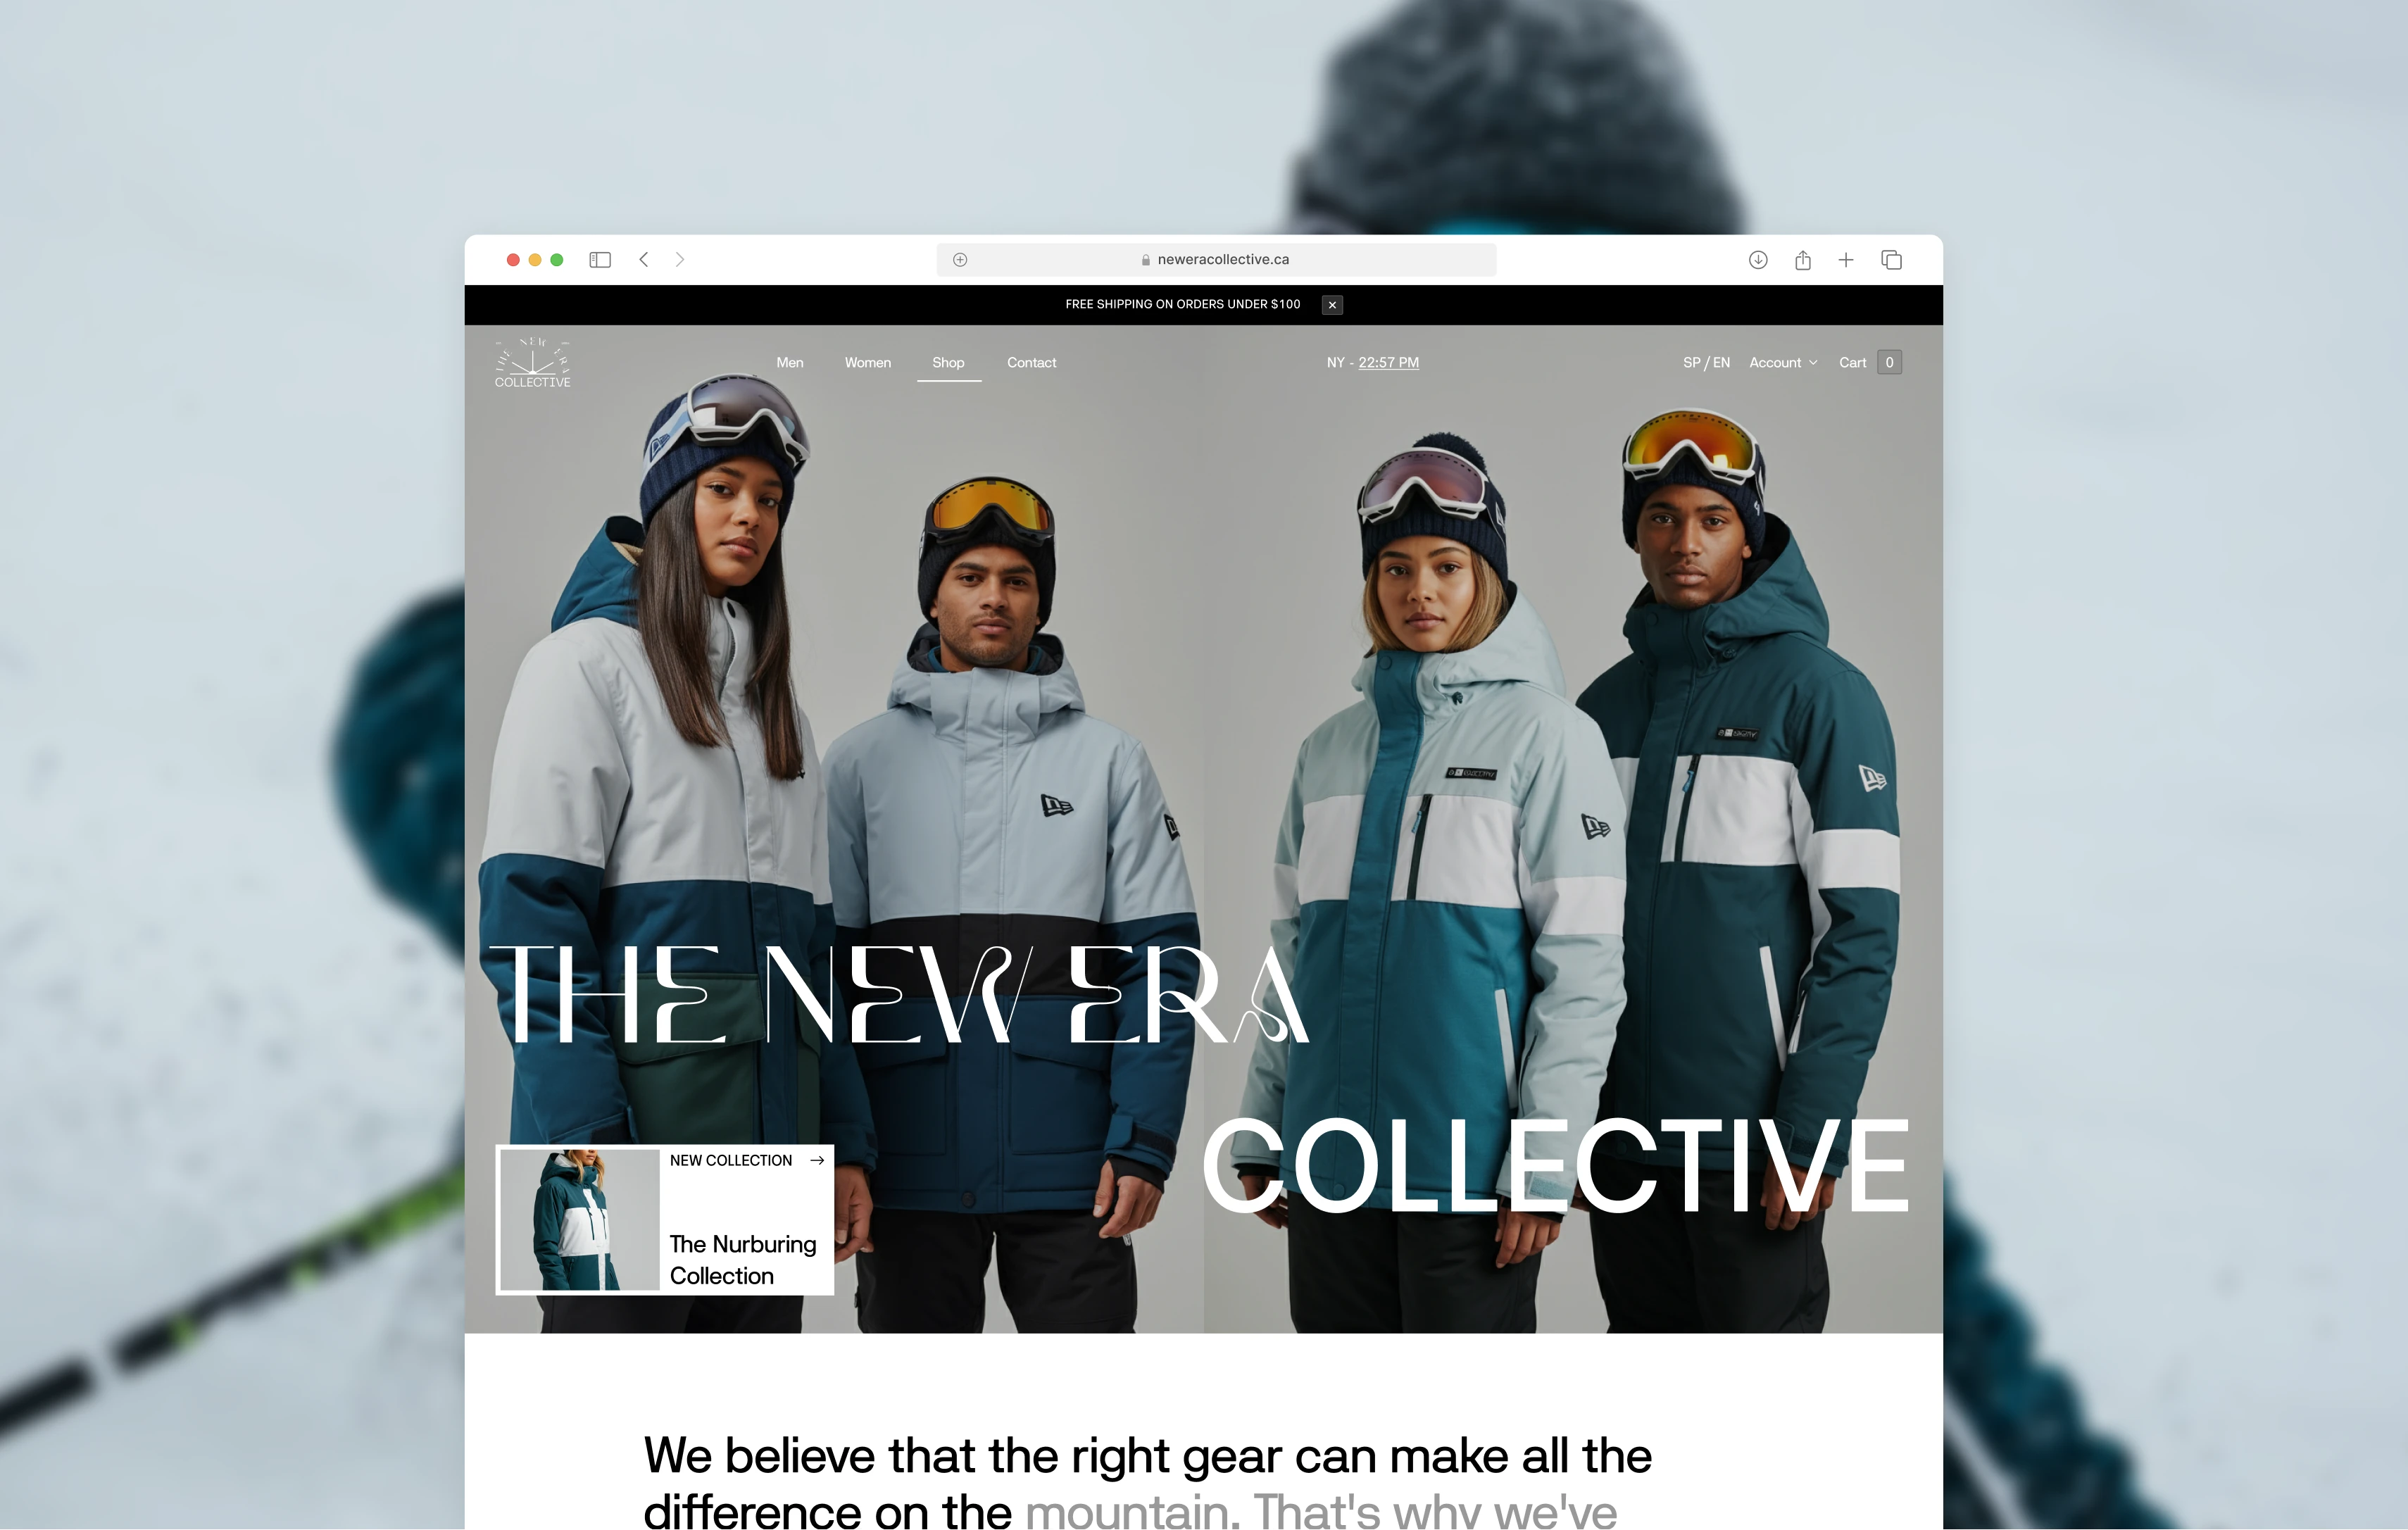The image size is (2408, 1530).
Task: Show the tab overview icon
Action: (x=1891, y=260)
